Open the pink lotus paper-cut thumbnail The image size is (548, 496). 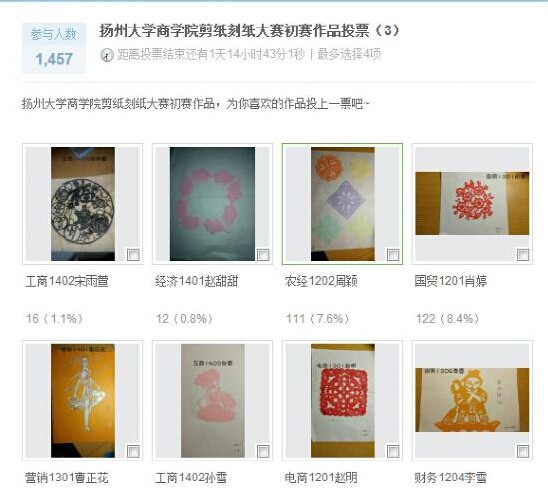[x=213, y=401]
